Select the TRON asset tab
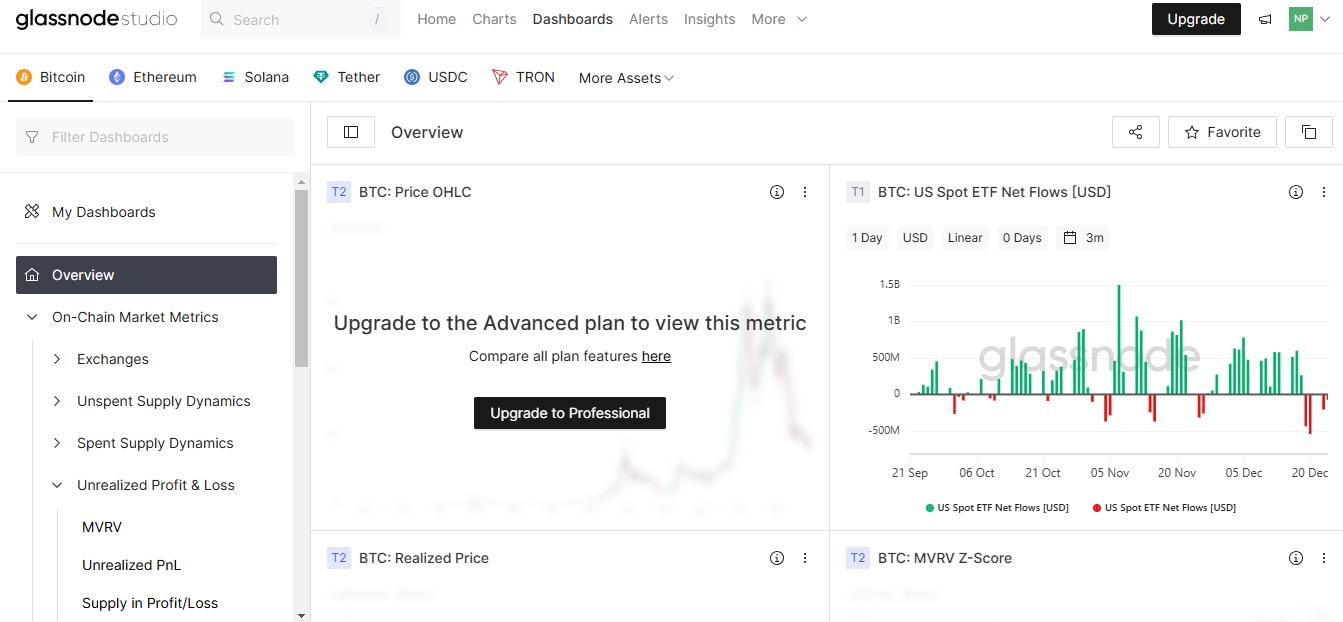This screenshot has height=622, width=1343. (x=524, y=77)
